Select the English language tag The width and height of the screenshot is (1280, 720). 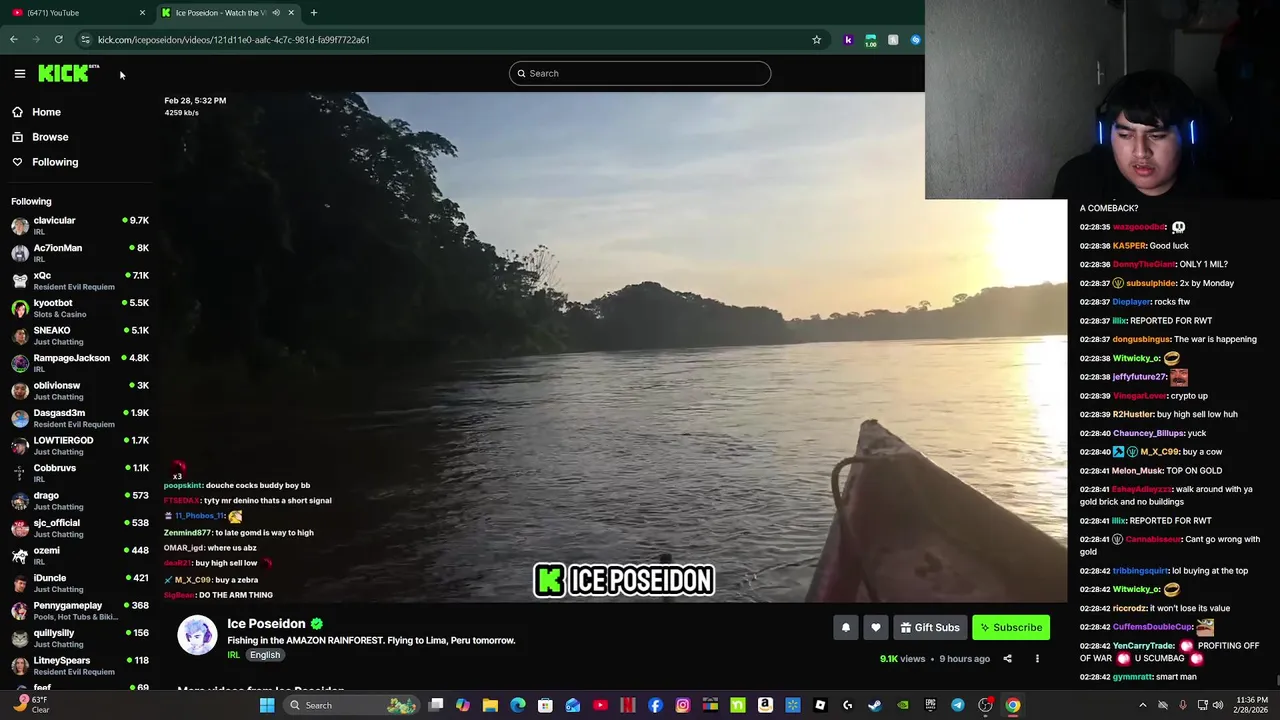pyautogui.click(x=265, y=655)
